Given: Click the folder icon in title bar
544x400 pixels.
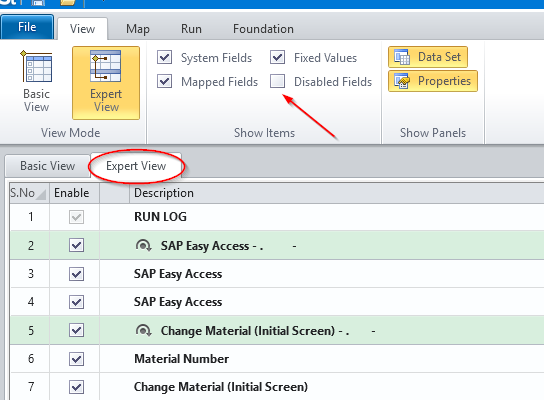Looking at the screenshot, I should point(68,2).
